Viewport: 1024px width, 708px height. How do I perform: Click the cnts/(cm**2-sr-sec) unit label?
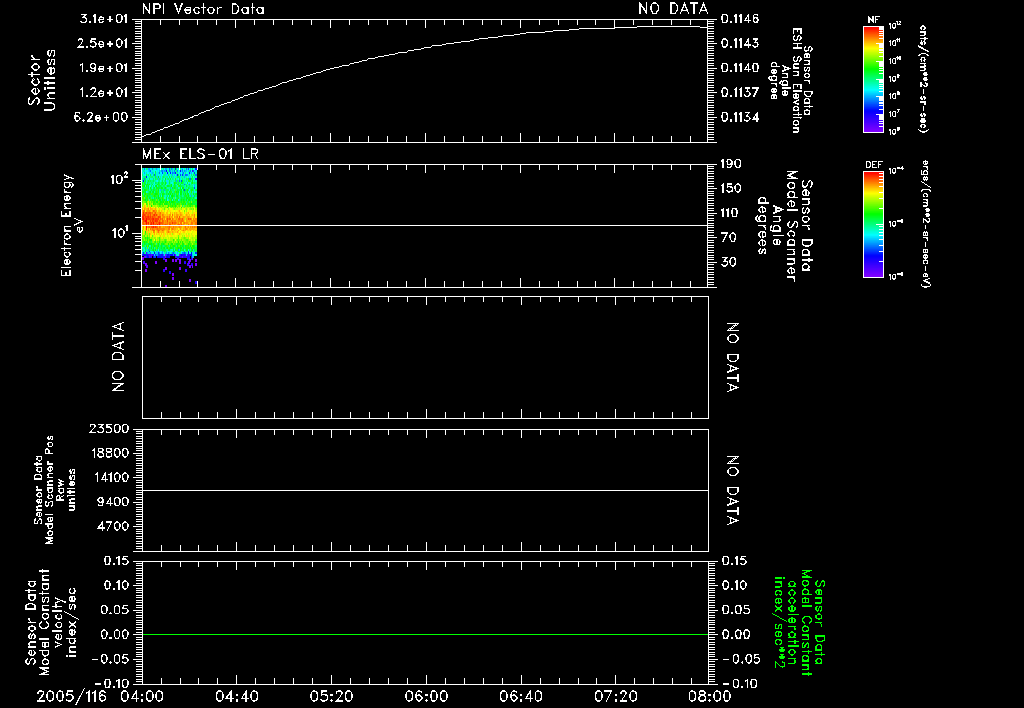point(923,78)
